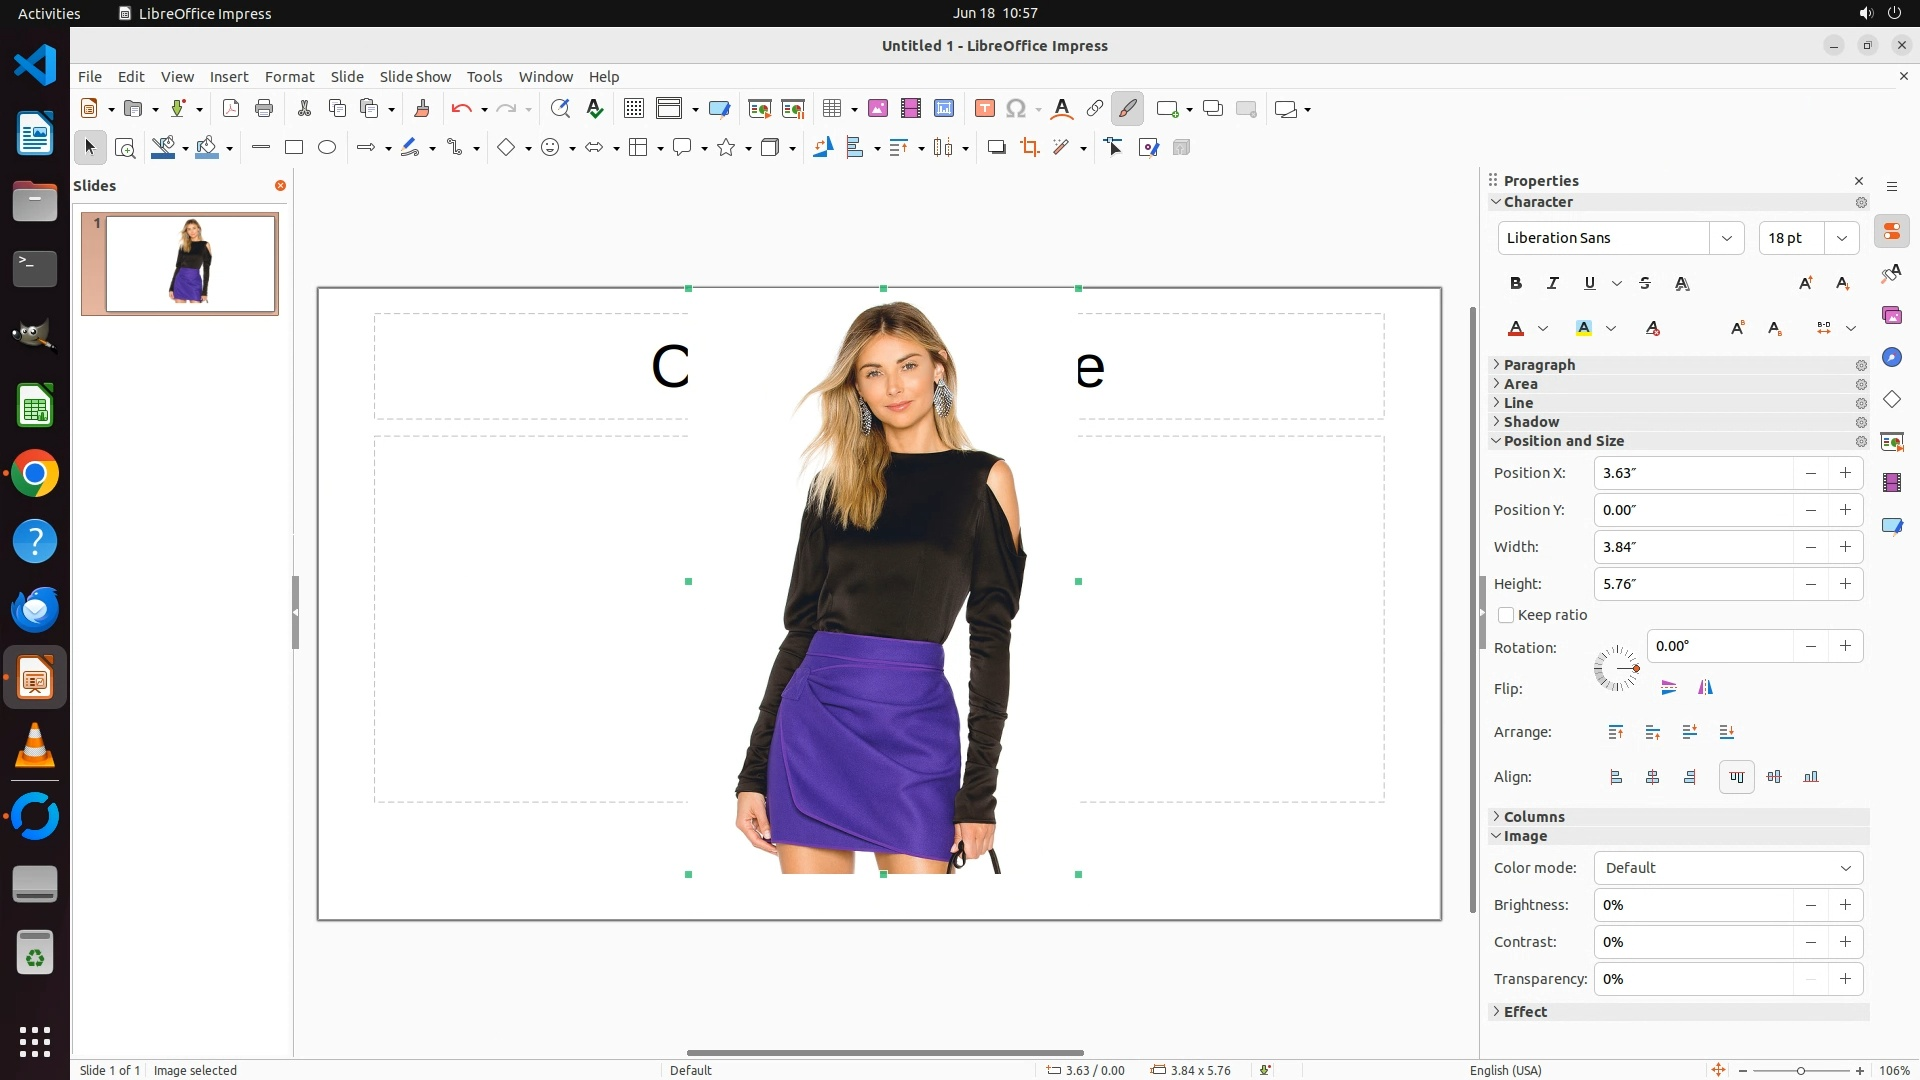Adjust the zoom slider in status bar

coord(1800,1071)
